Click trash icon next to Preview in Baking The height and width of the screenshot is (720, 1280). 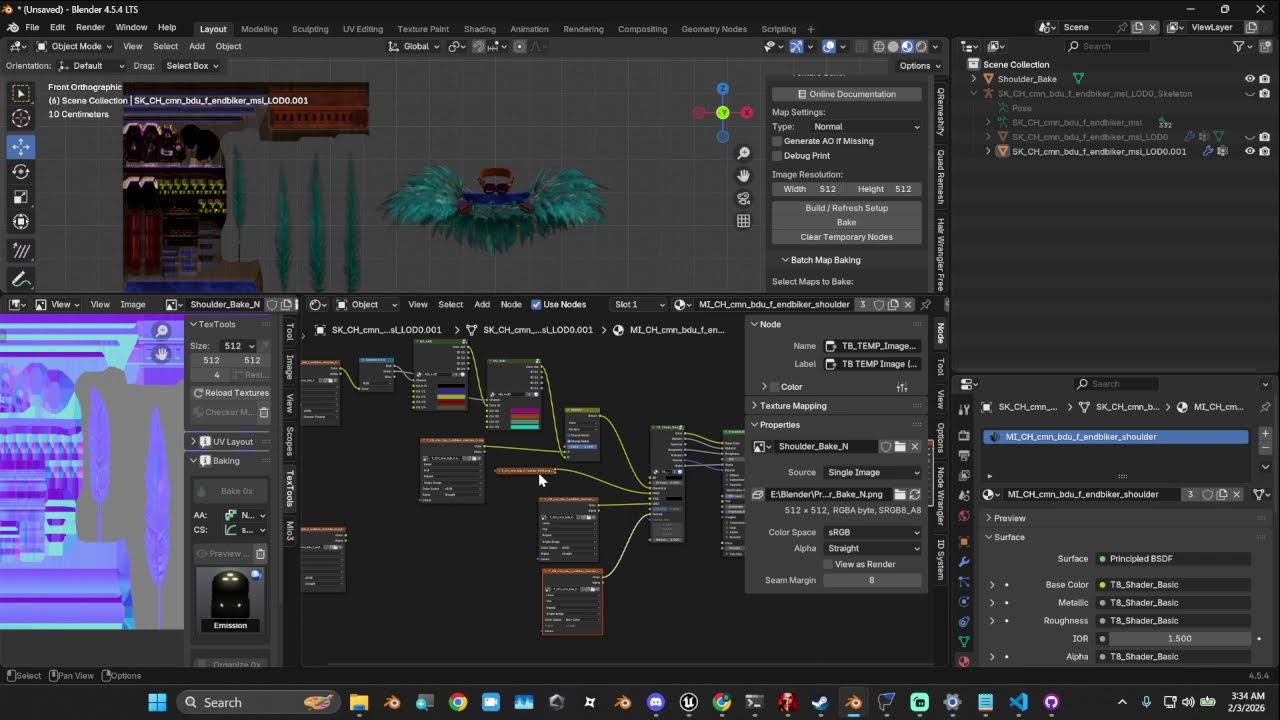(260, 554)
